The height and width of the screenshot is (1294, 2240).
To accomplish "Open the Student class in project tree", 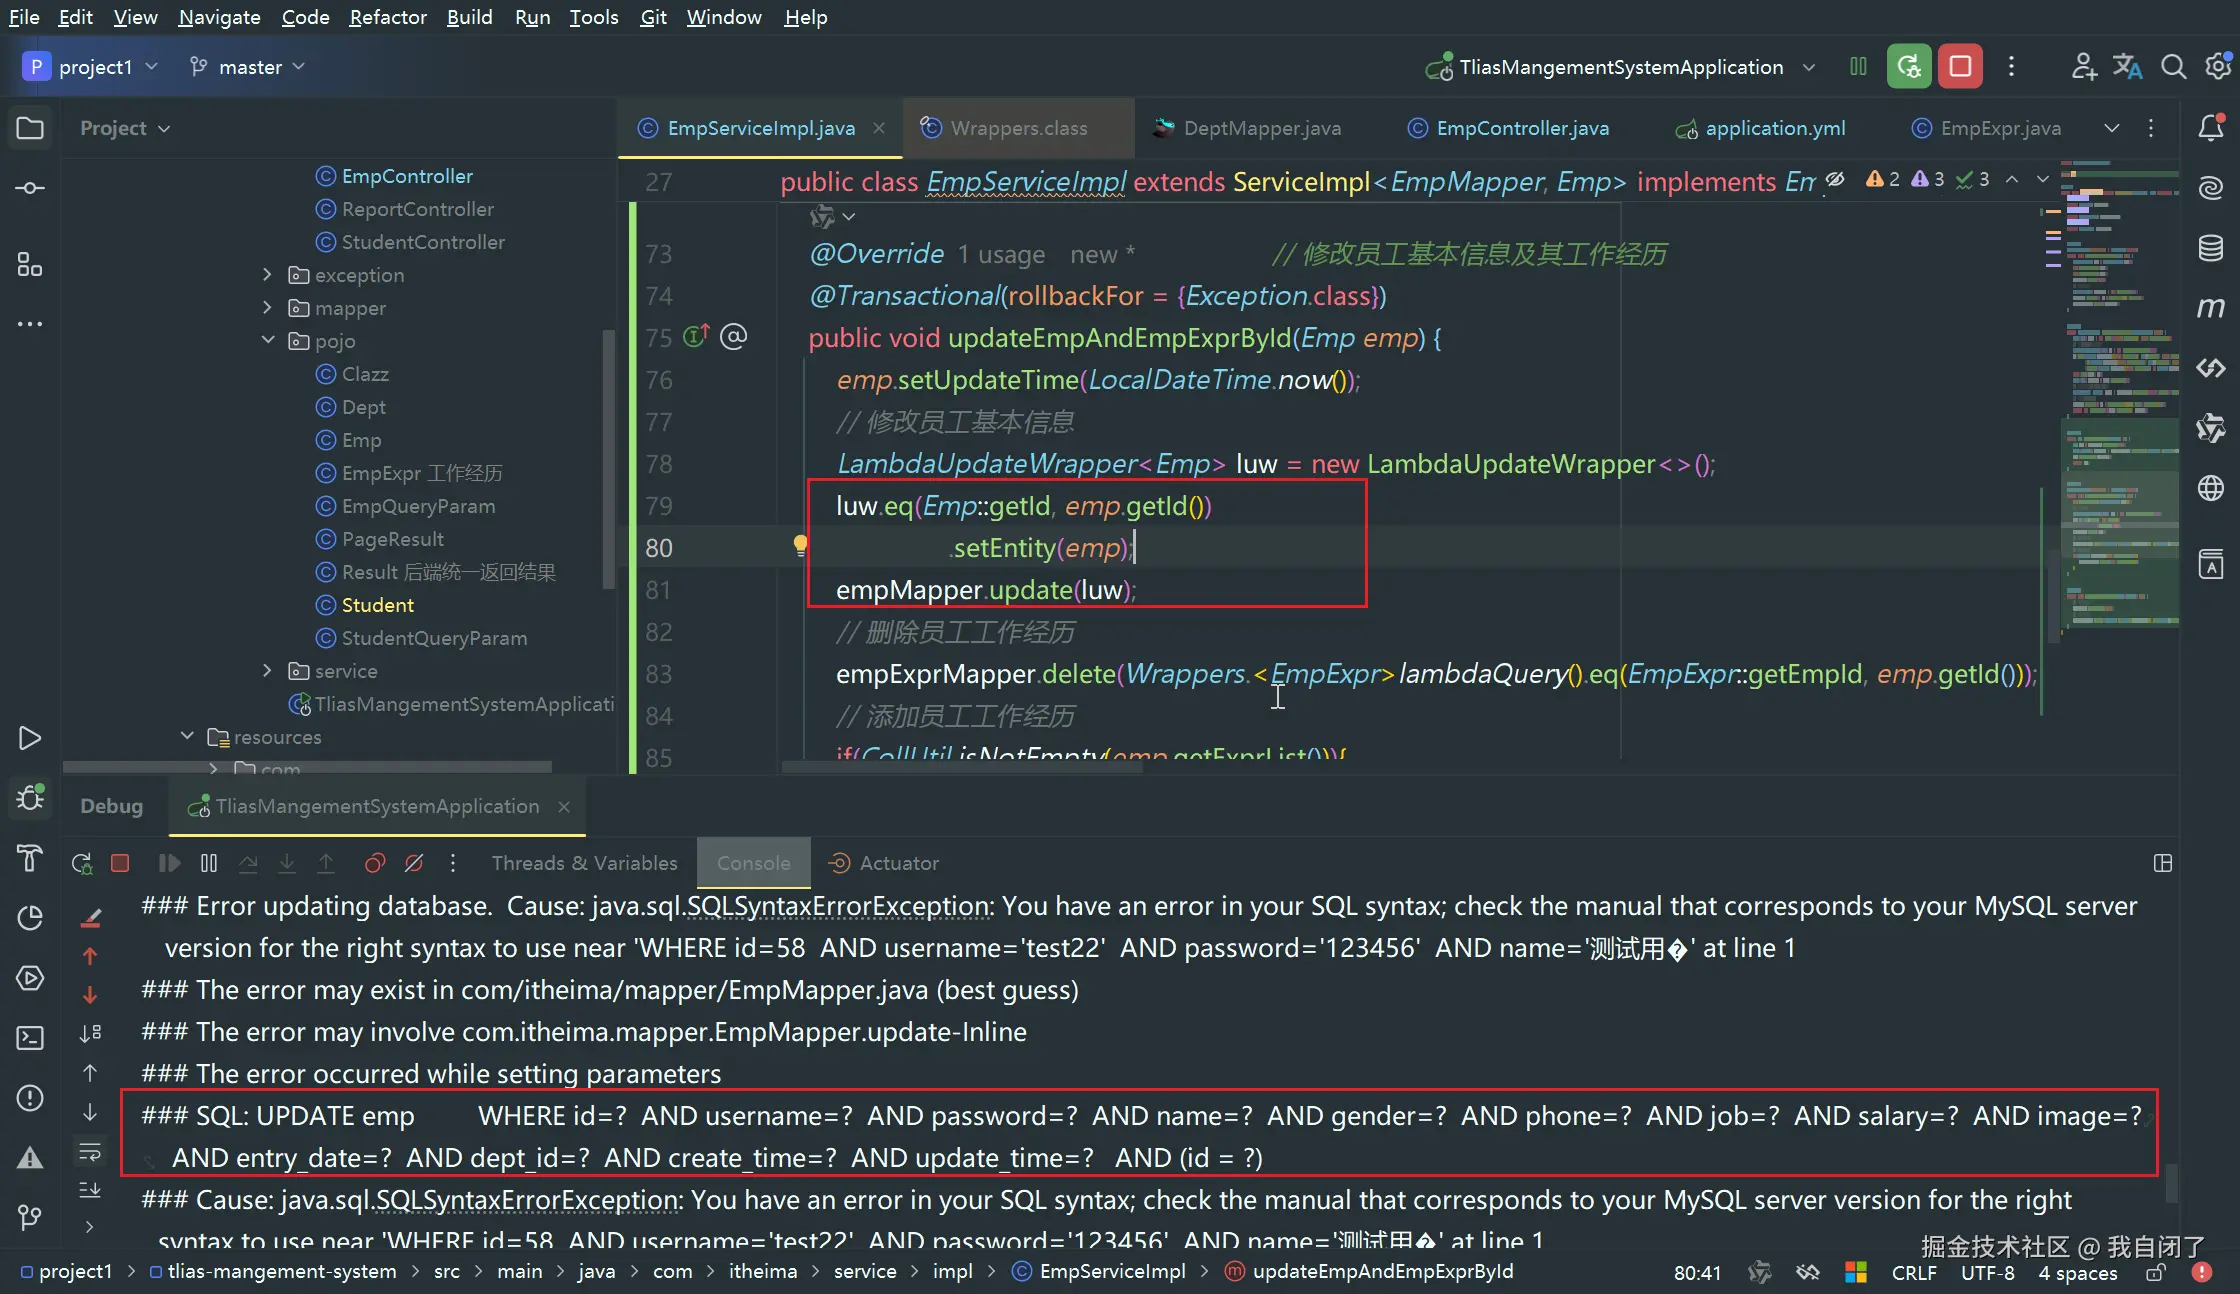I will [x=377, y=605].
